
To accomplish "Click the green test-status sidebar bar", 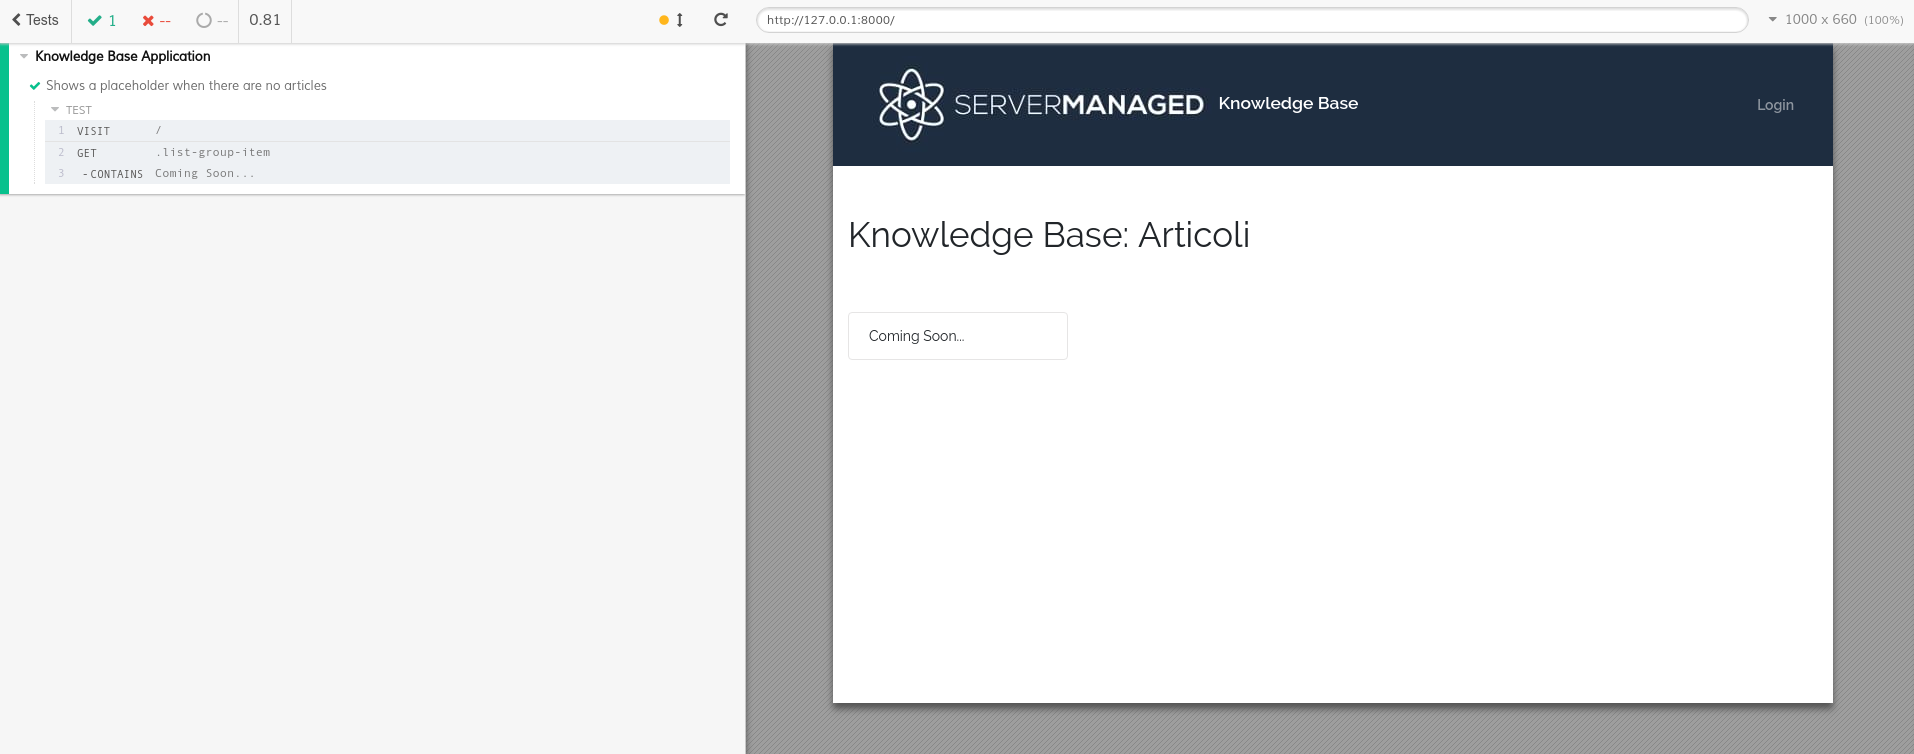I will click(3, 115).
